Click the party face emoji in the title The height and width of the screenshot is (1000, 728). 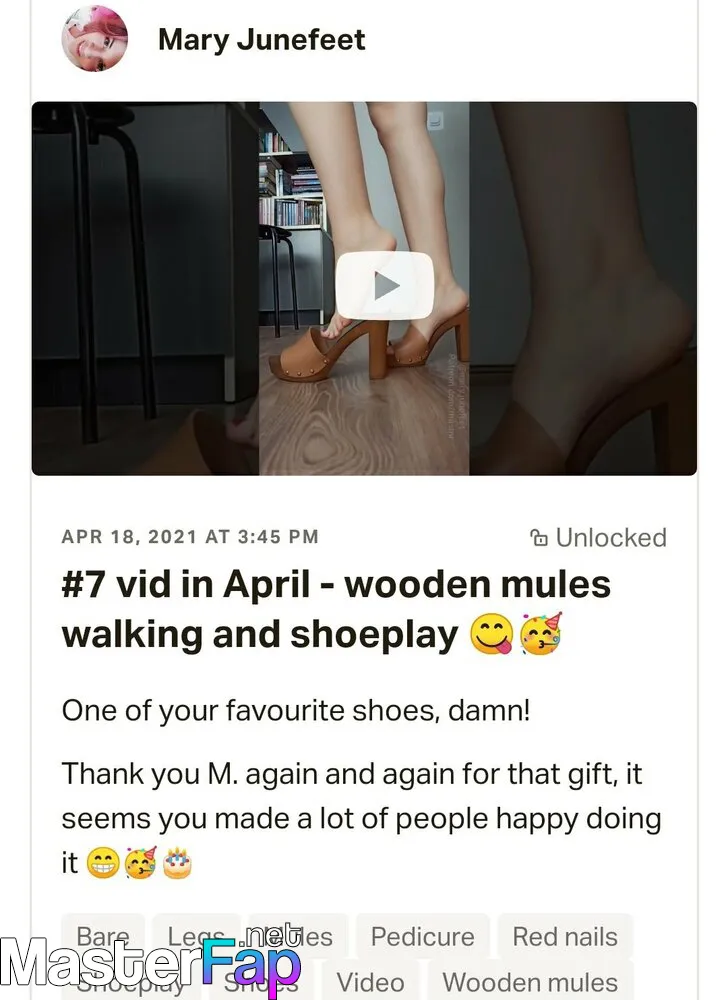541,634
